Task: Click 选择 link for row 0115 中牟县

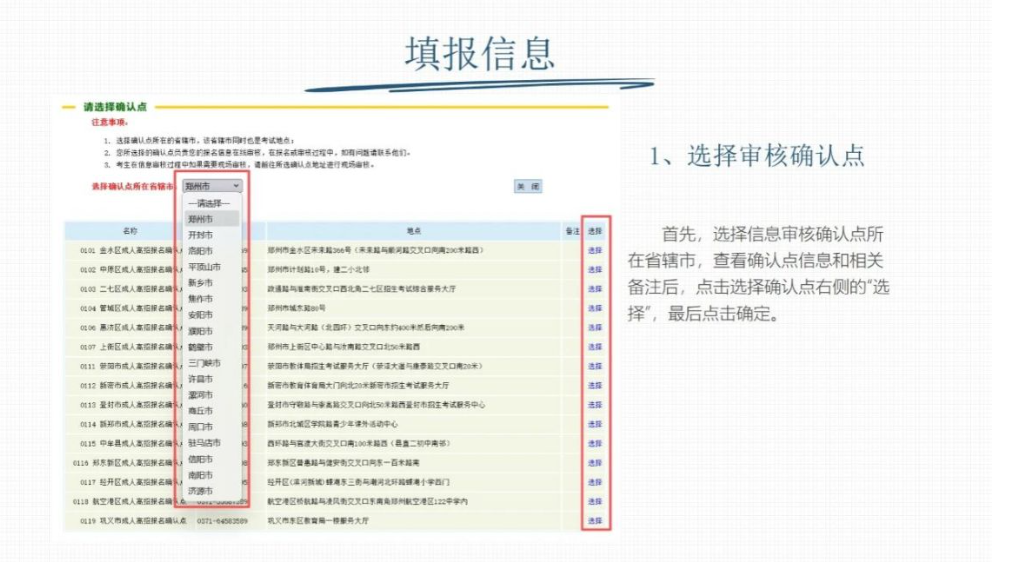Action: (595, 444)
